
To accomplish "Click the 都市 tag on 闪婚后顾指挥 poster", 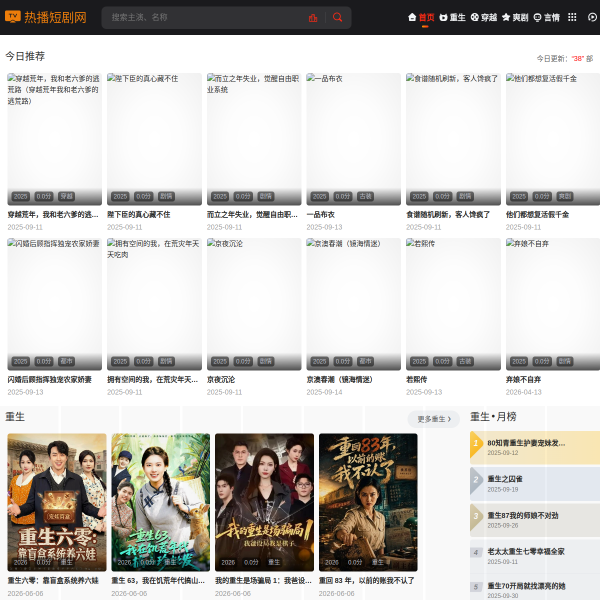I will [x=66, y=361].
